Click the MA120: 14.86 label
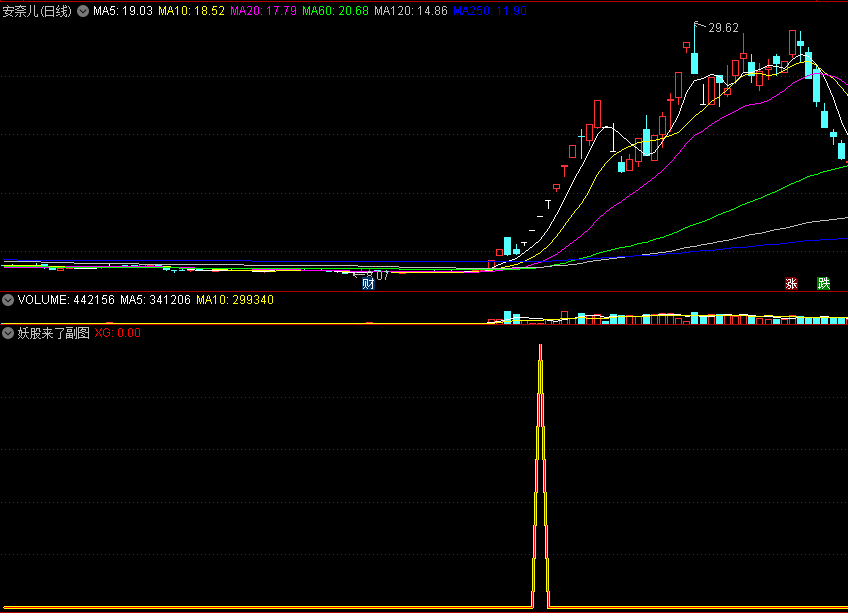Screen dimensions: 848x613 pyautogui.click(x=410, y=11)
